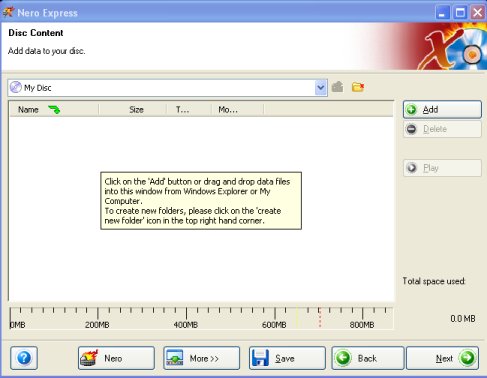Open the My Disc dropdown arrow
487x378 pixels.
320,88
